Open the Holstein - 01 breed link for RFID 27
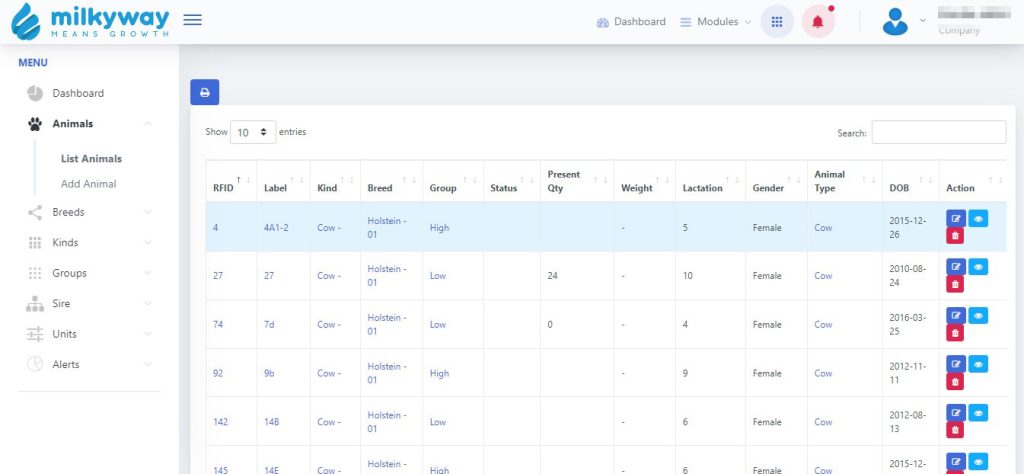 [x=387, y=275]
